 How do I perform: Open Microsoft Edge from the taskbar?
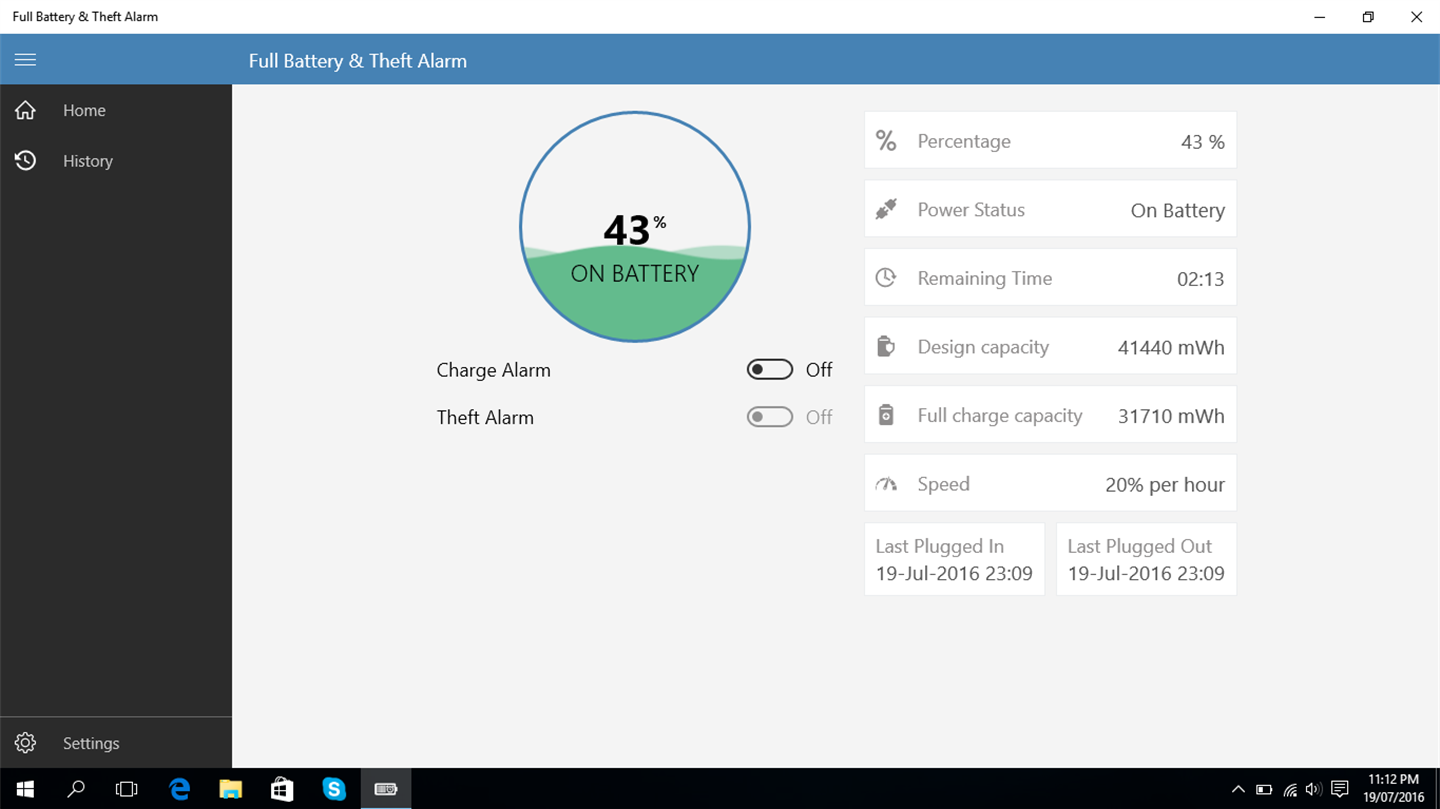(180, 789)
